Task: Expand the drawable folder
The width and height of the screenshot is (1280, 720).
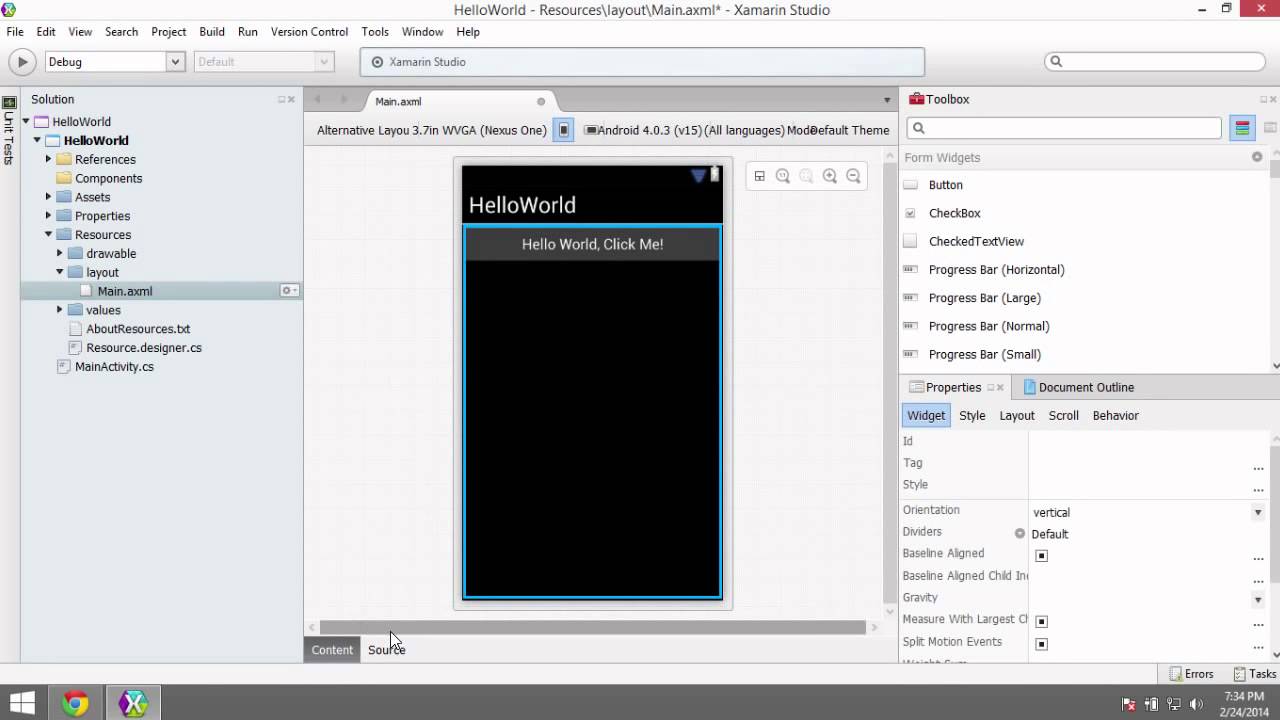Action: coord(59,253)
